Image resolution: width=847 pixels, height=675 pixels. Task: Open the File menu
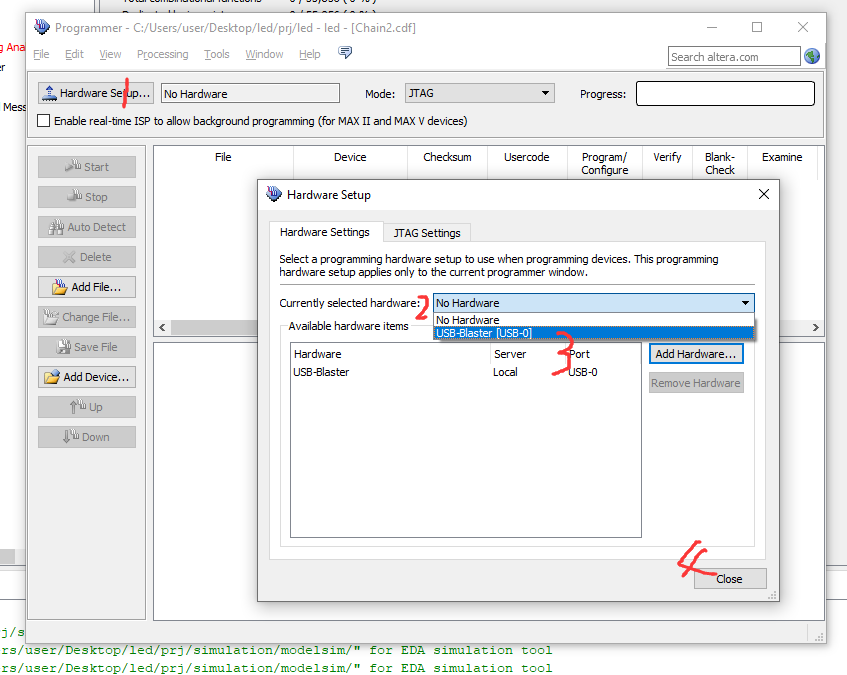[41, 54]
